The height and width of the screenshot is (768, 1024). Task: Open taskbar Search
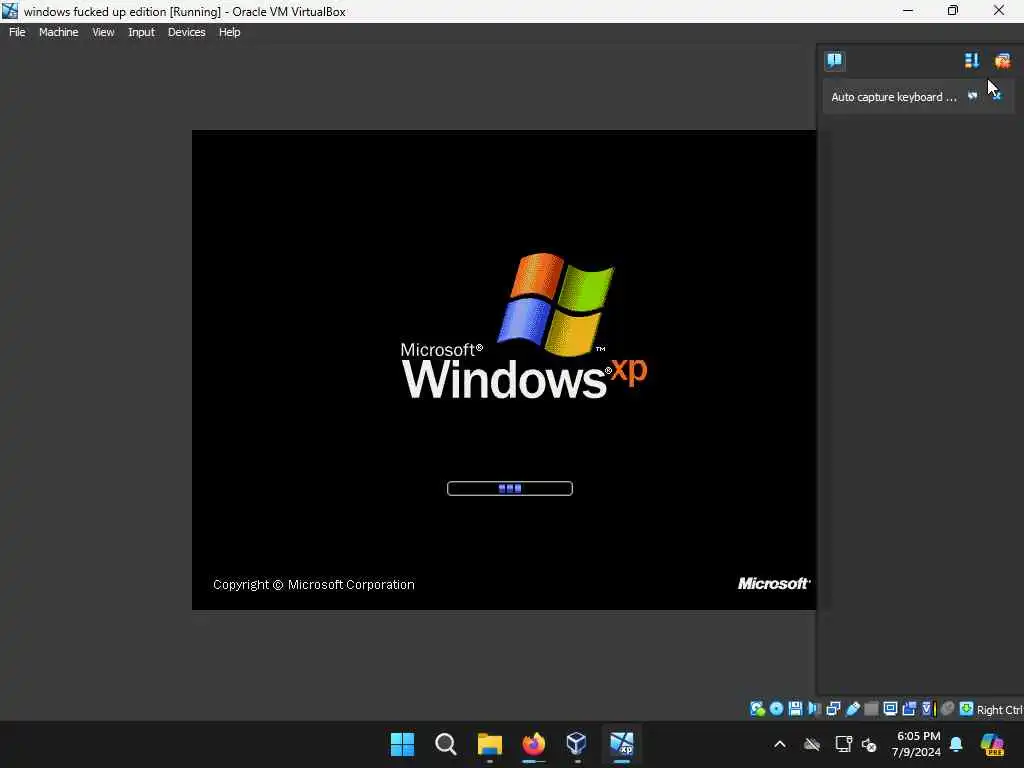click(446, 744)
